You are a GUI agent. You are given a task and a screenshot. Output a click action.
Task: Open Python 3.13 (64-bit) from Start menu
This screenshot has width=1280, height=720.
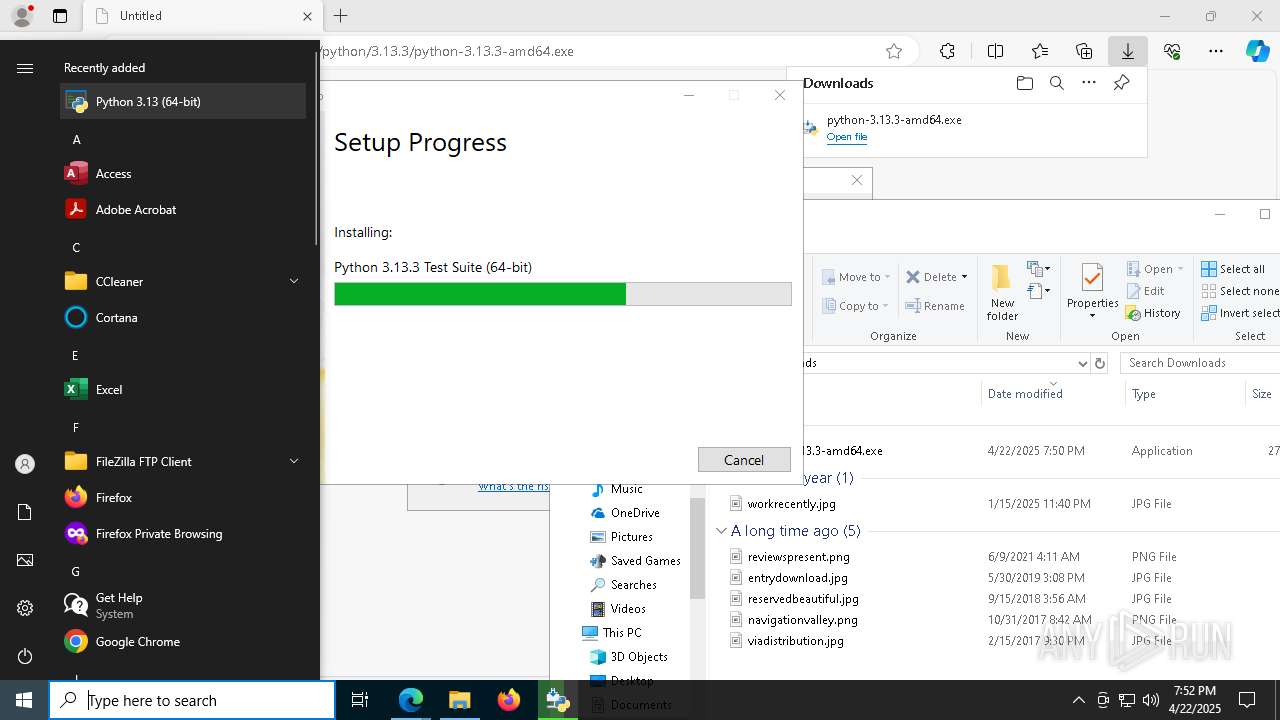183,102
